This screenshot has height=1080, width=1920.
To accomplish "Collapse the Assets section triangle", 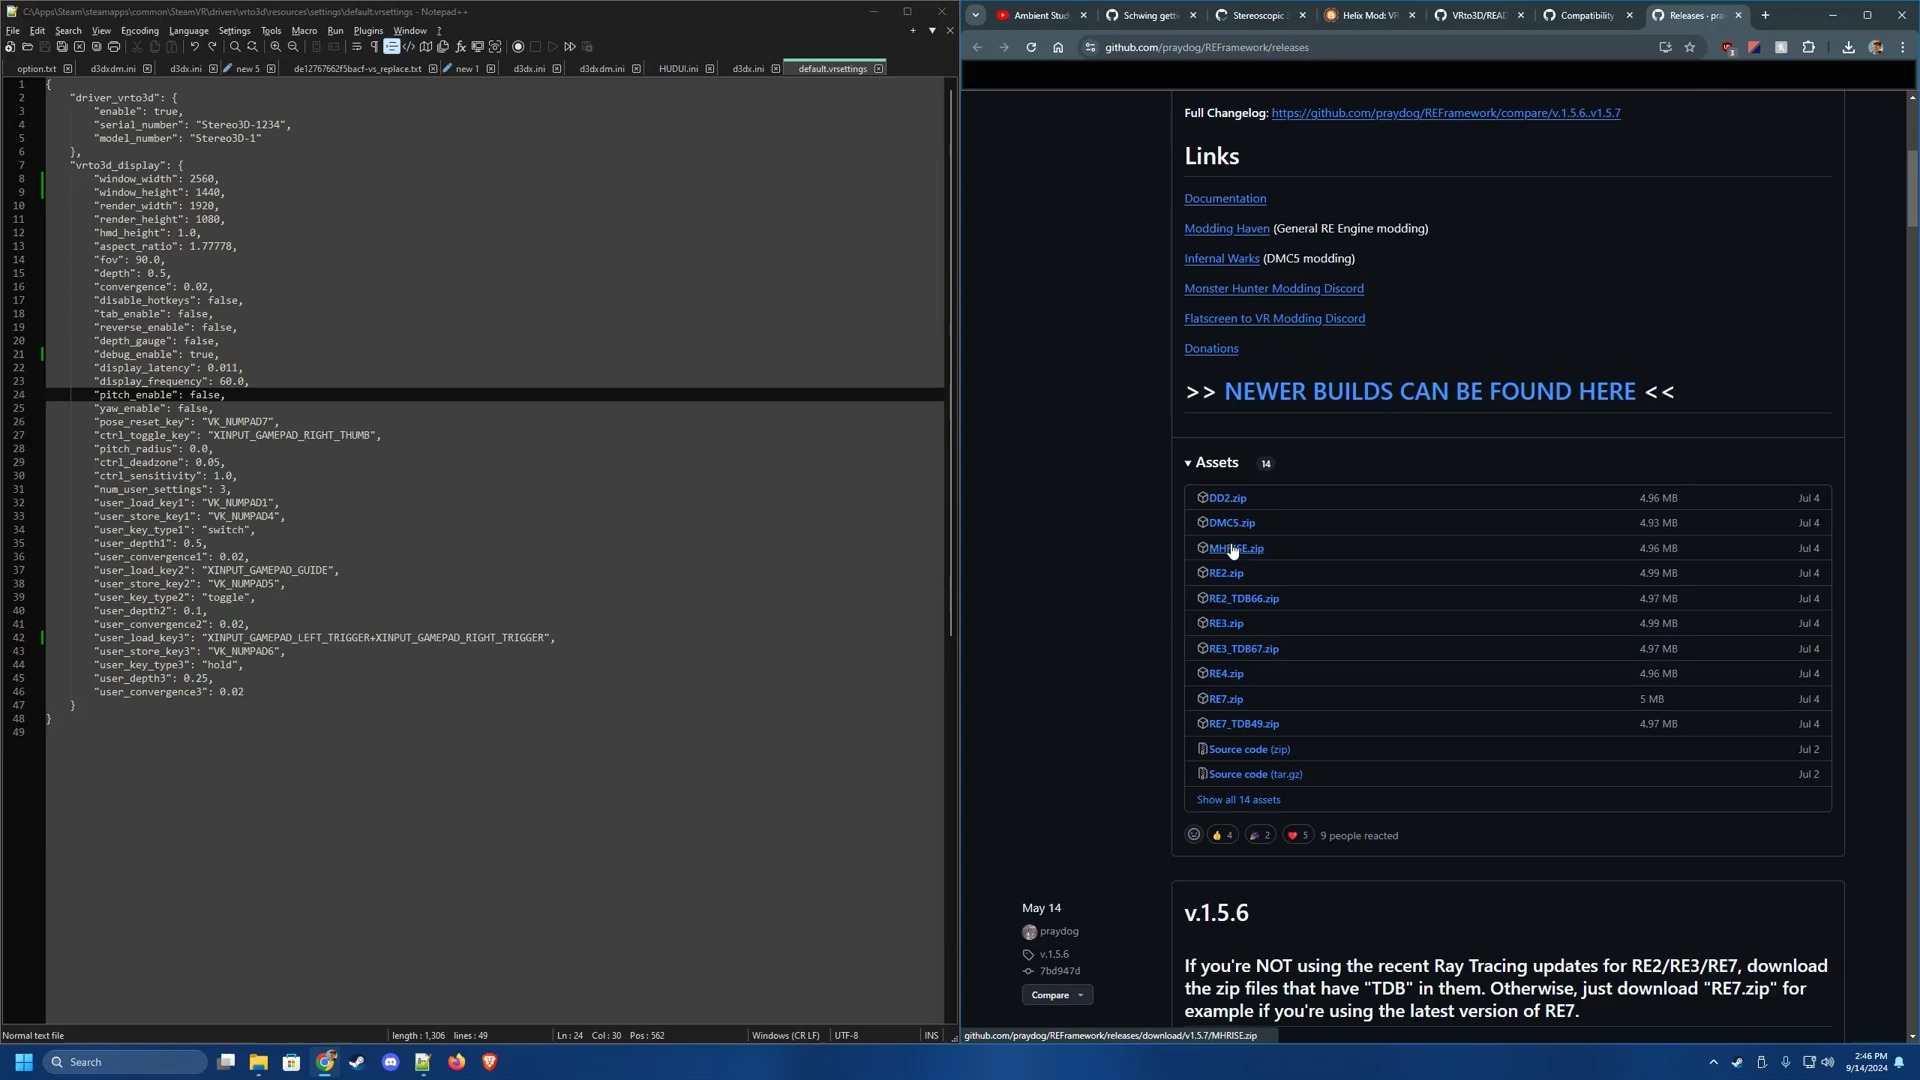I will [1188, 464].
